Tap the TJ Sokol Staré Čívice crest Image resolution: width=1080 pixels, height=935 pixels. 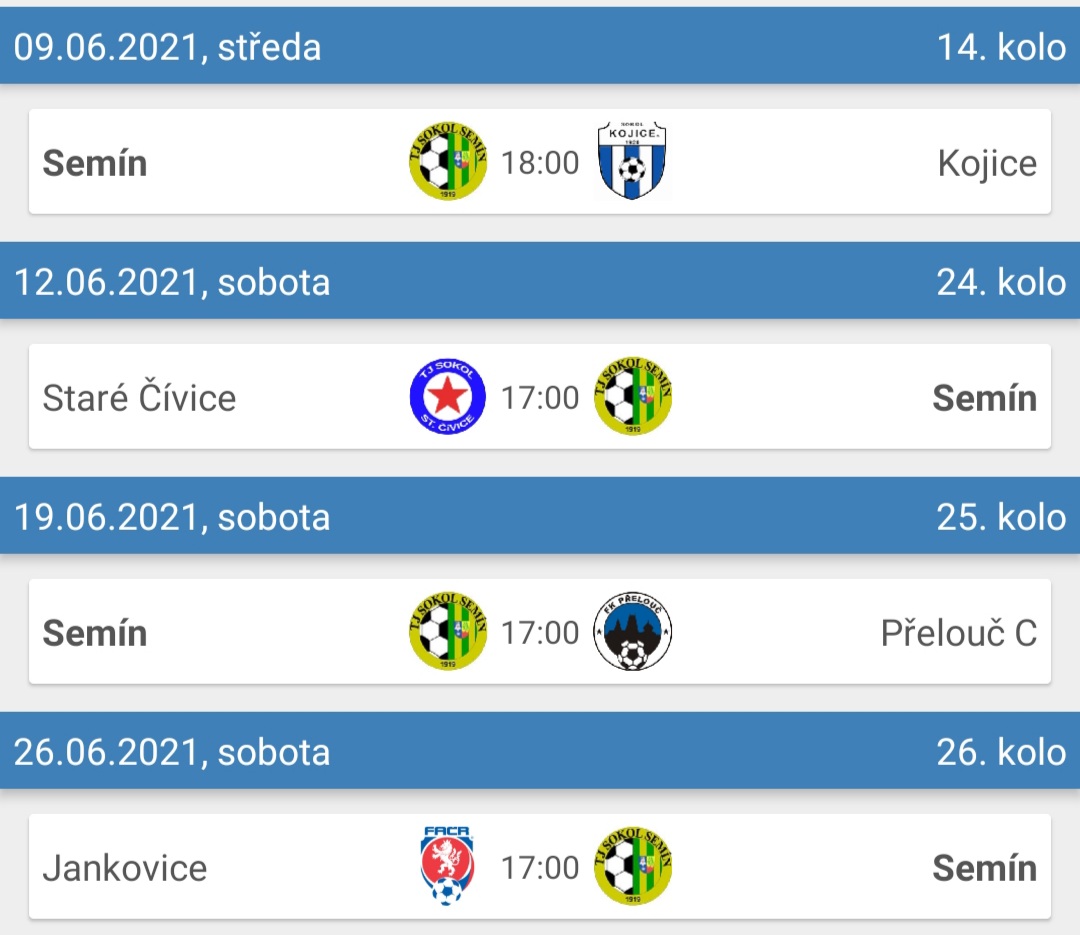[448, 397]
